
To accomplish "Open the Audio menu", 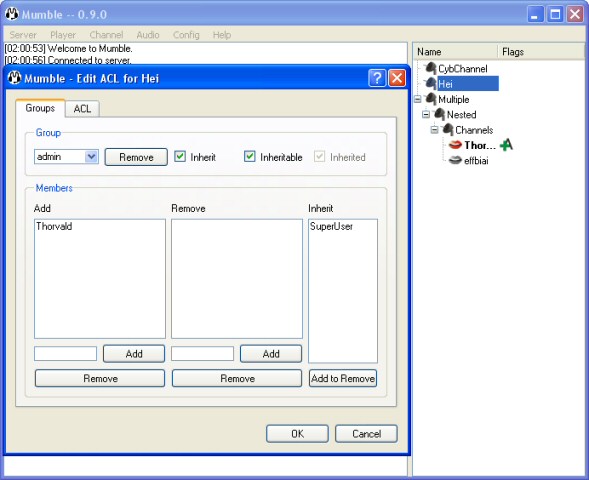I will [148, 35].
